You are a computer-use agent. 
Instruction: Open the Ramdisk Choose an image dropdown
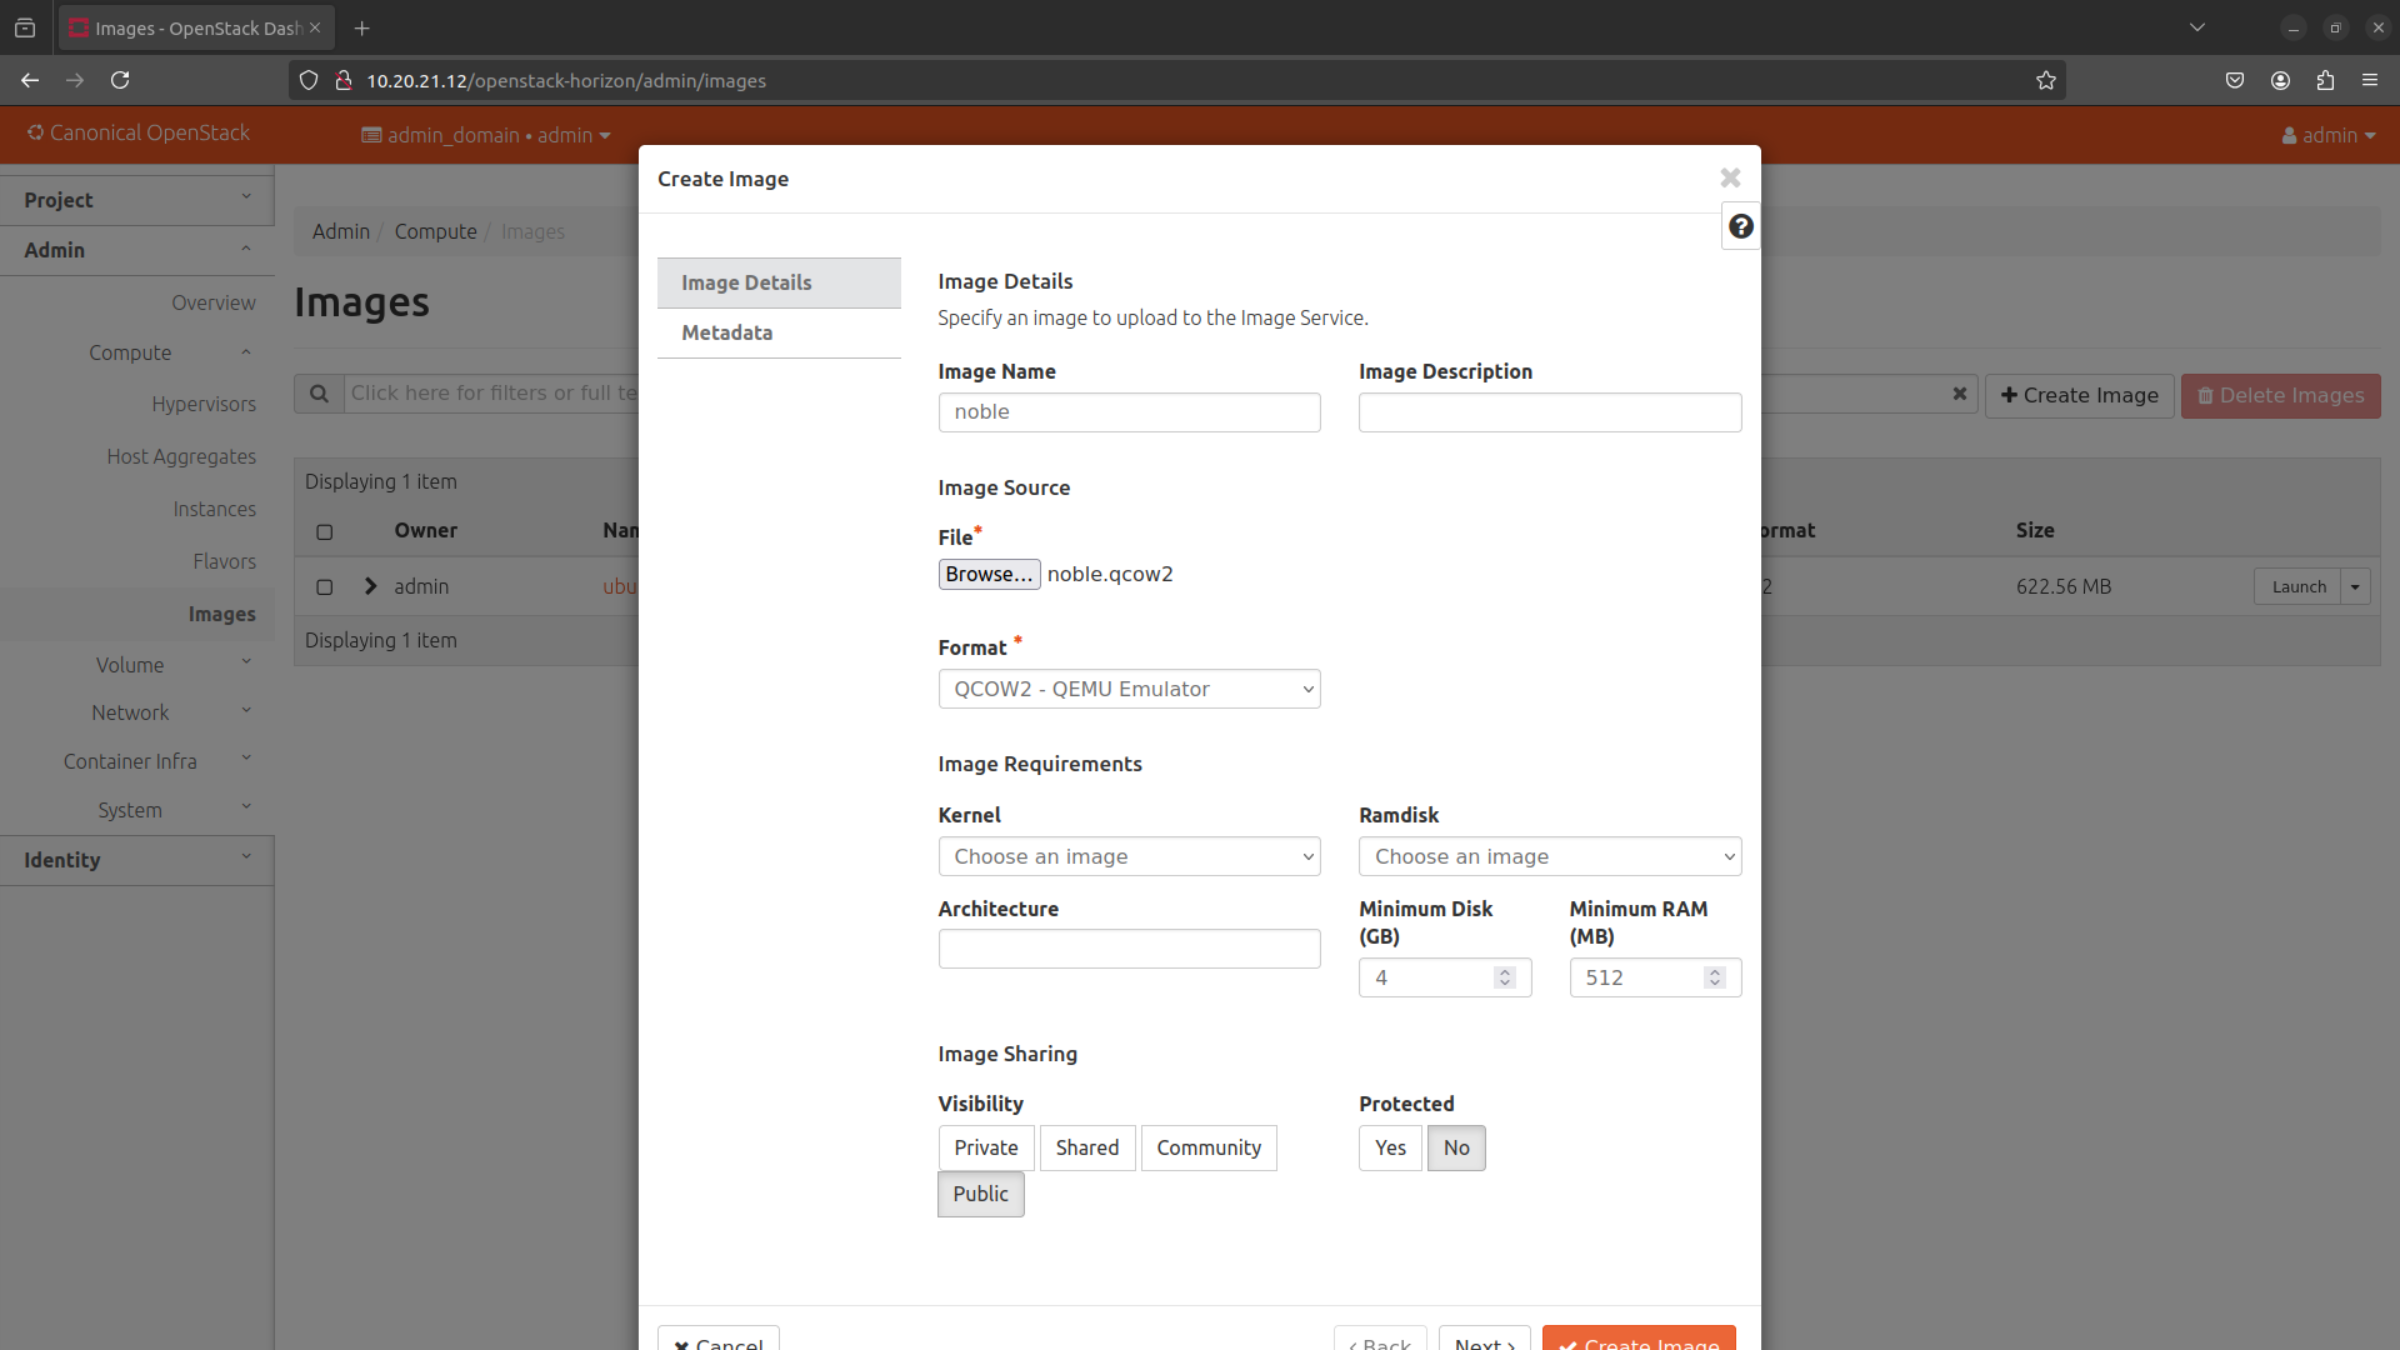(1550, 857)
